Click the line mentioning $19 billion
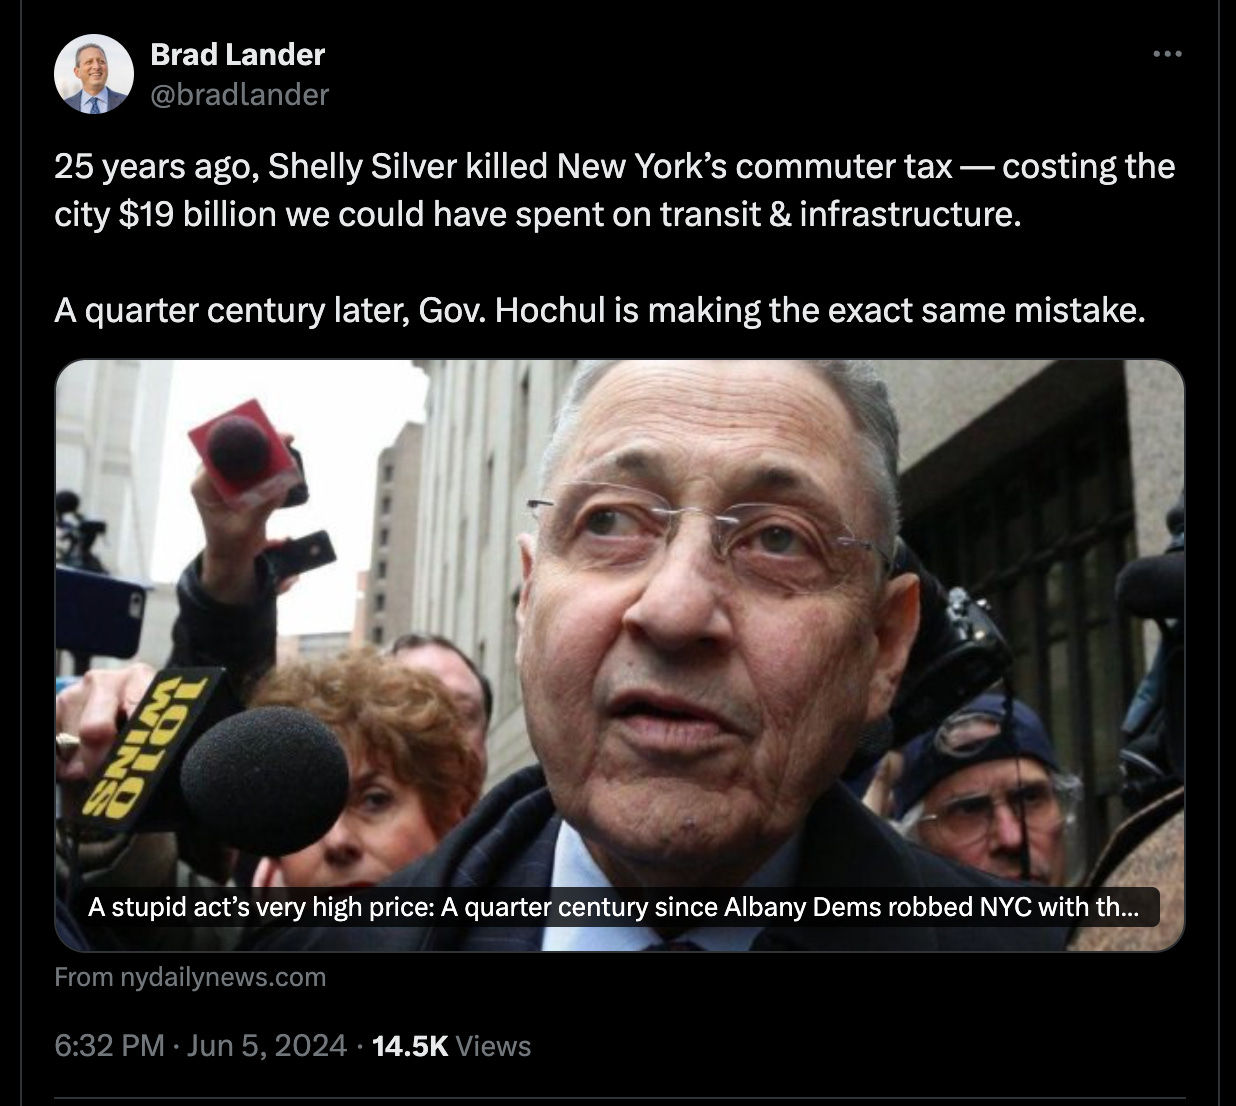 [x=538, y=214]
